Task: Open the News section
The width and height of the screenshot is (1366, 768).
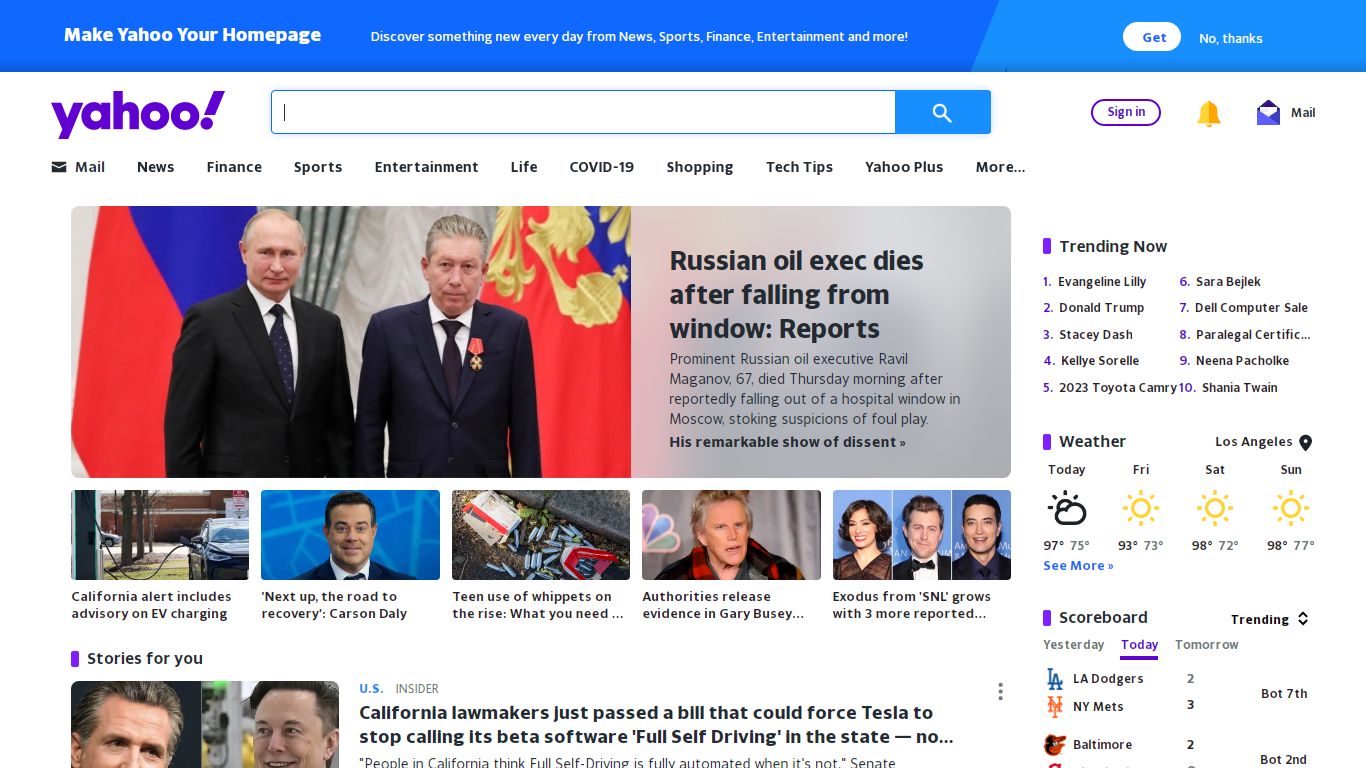Action: (155, 167)
